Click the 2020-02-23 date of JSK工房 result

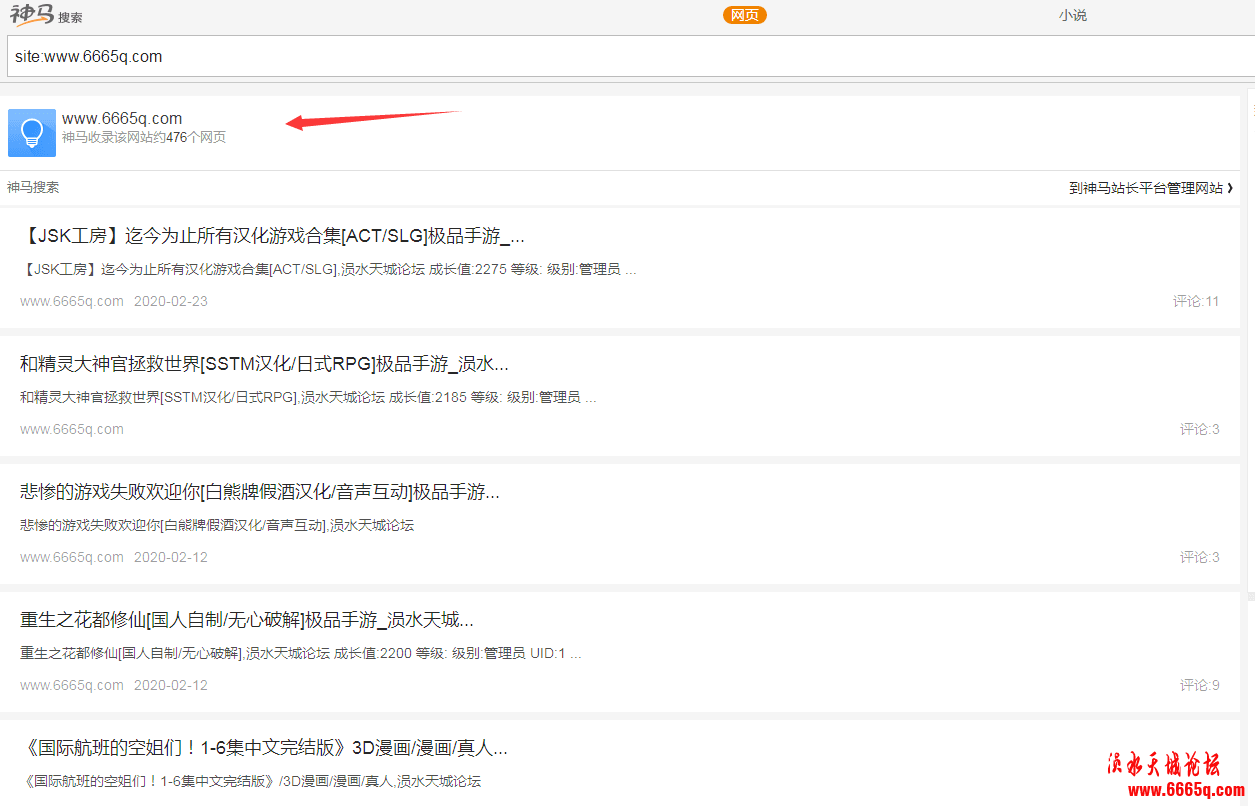tap(171, 301)
